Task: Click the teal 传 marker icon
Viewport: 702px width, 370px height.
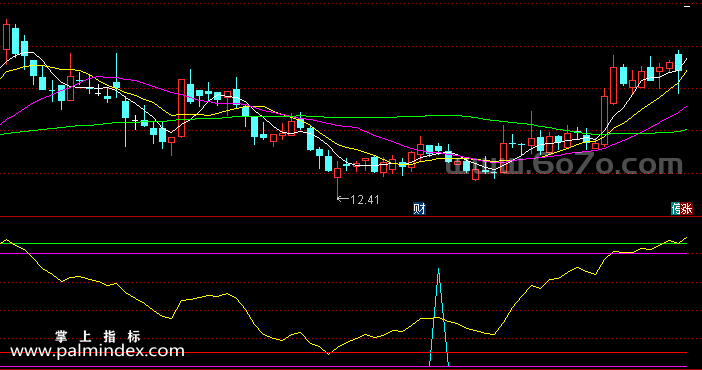Action: tap(676, 209)
